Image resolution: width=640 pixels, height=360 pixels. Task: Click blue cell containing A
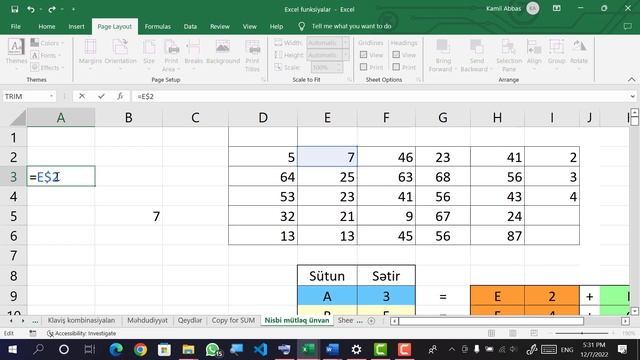327,296
